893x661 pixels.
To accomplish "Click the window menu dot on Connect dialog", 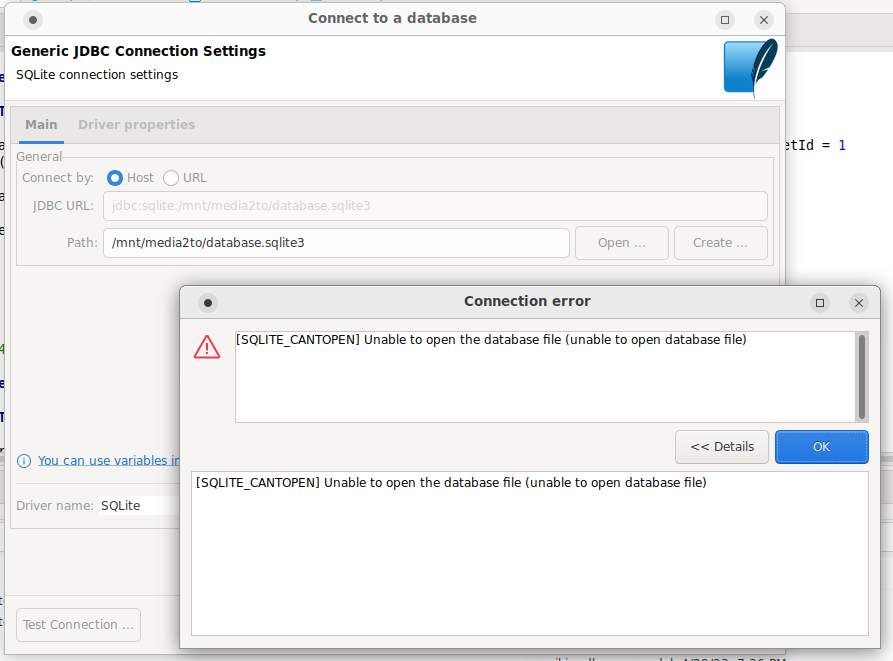I will point(33,19).
